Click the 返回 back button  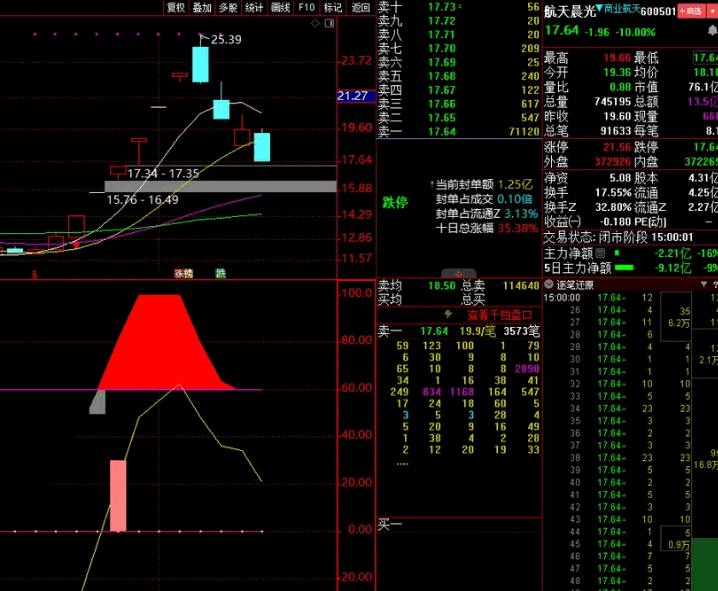coord(360,7)
